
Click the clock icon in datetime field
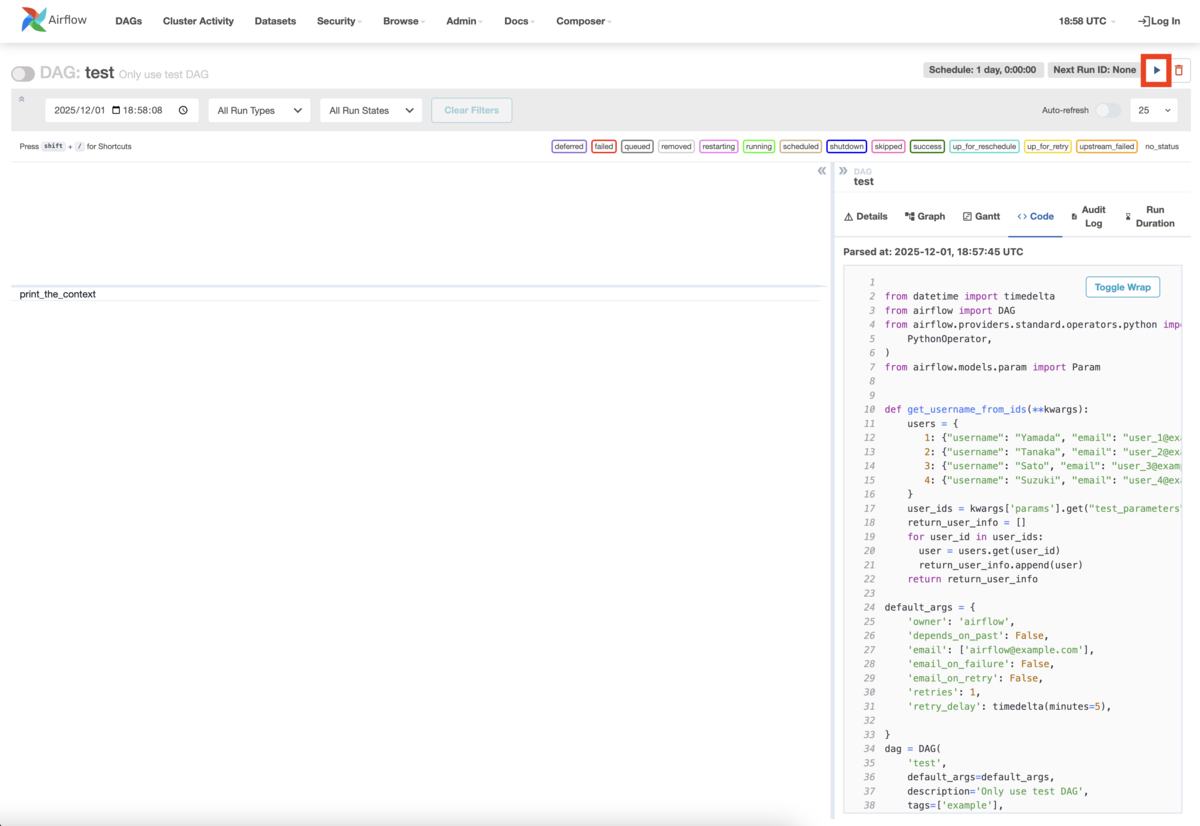183,111
